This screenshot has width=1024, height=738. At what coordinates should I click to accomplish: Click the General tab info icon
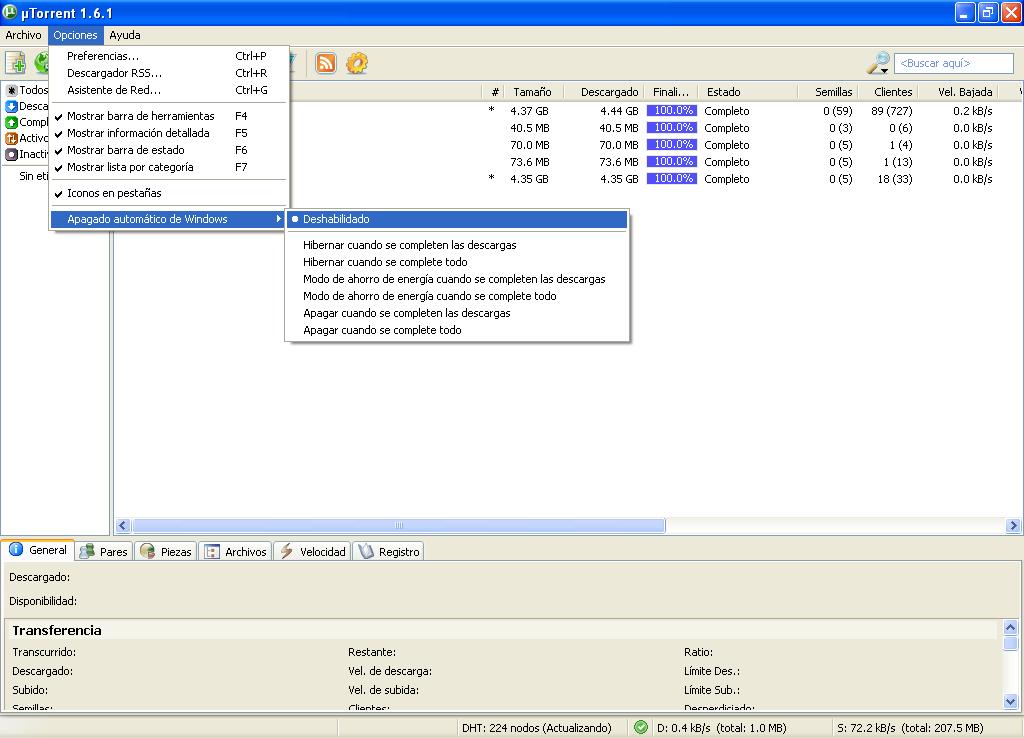[16, 550]
